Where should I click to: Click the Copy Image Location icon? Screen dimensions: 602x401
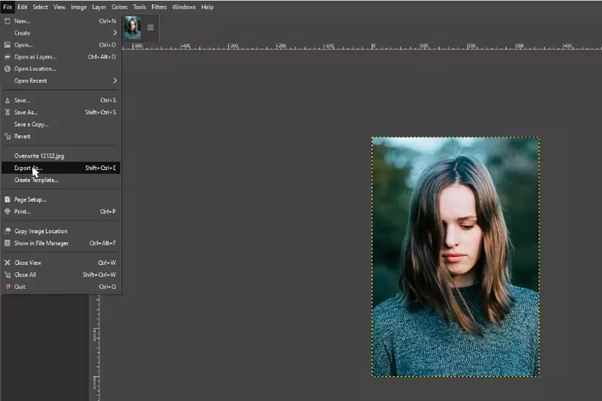[7, 231]
